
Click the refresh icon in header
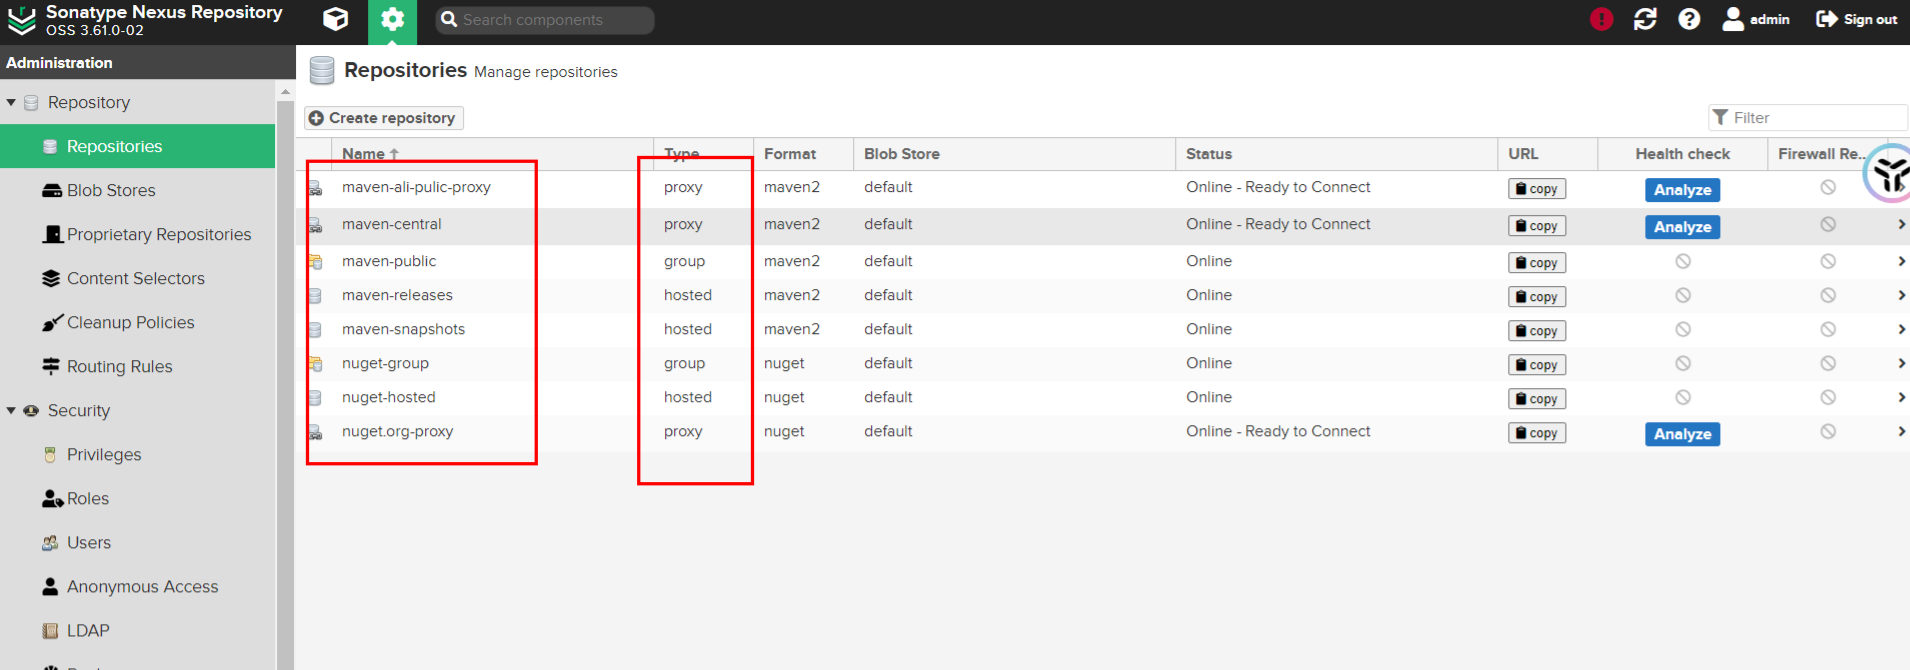click(1645, 19)
